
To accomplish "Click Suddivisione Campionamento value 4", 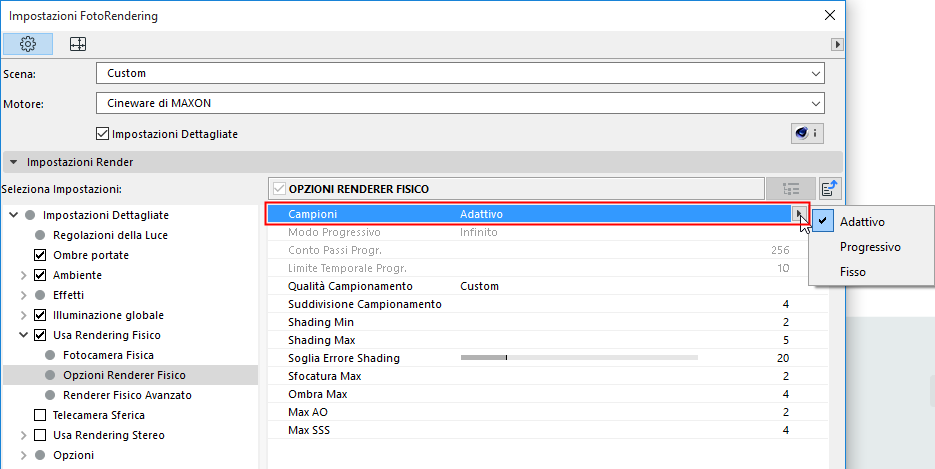I will (x=786, y=305).
